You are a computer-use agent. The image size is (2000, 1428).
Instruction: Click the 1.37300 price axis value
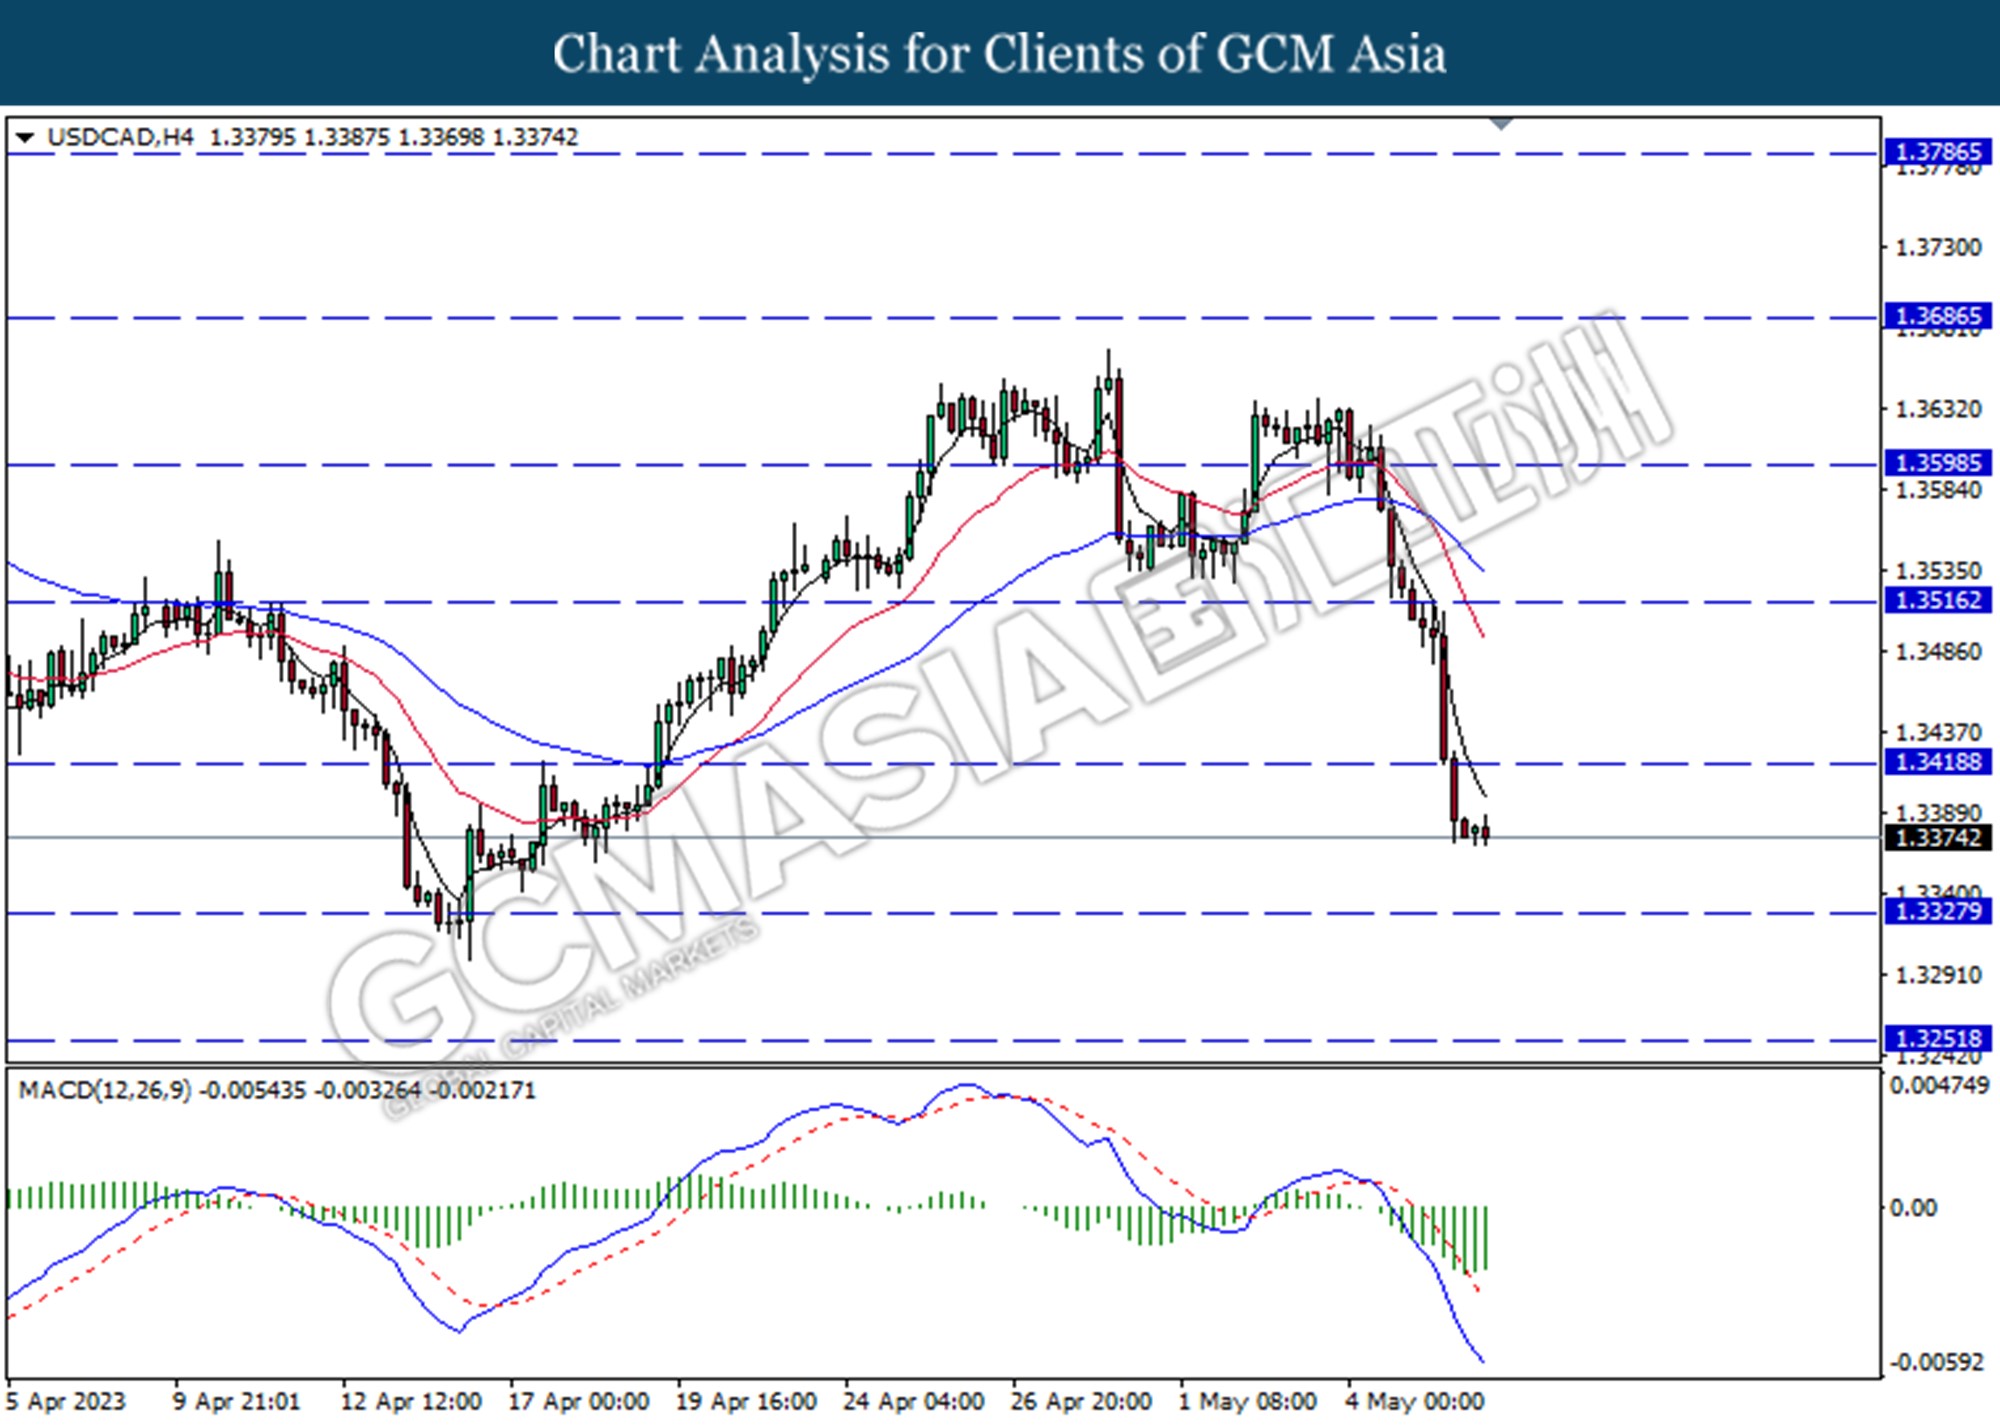pos(1938,247)
